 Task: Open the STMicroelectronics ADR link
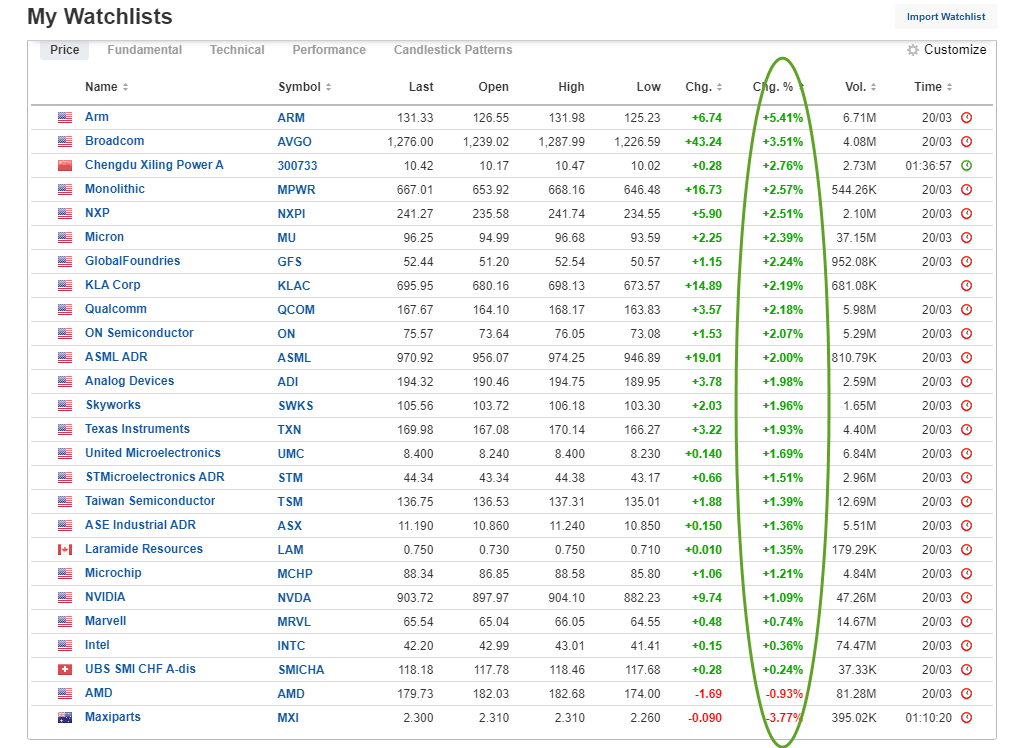click(x=155, y=477)
